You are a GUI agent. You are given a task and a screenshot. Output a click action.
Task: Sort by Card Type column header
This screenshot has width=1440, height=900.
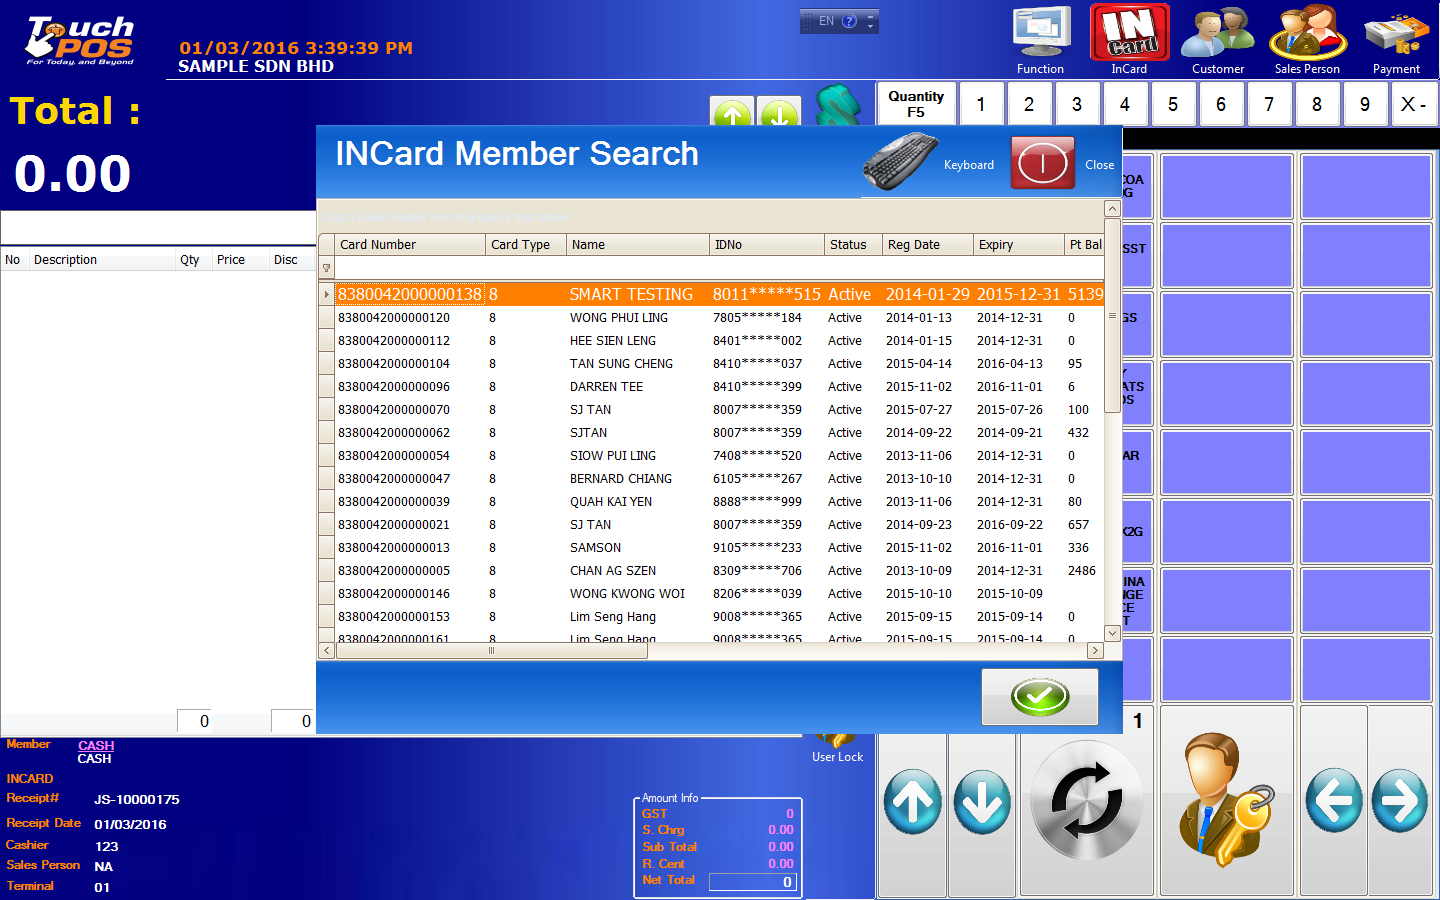tap(526, 245)
